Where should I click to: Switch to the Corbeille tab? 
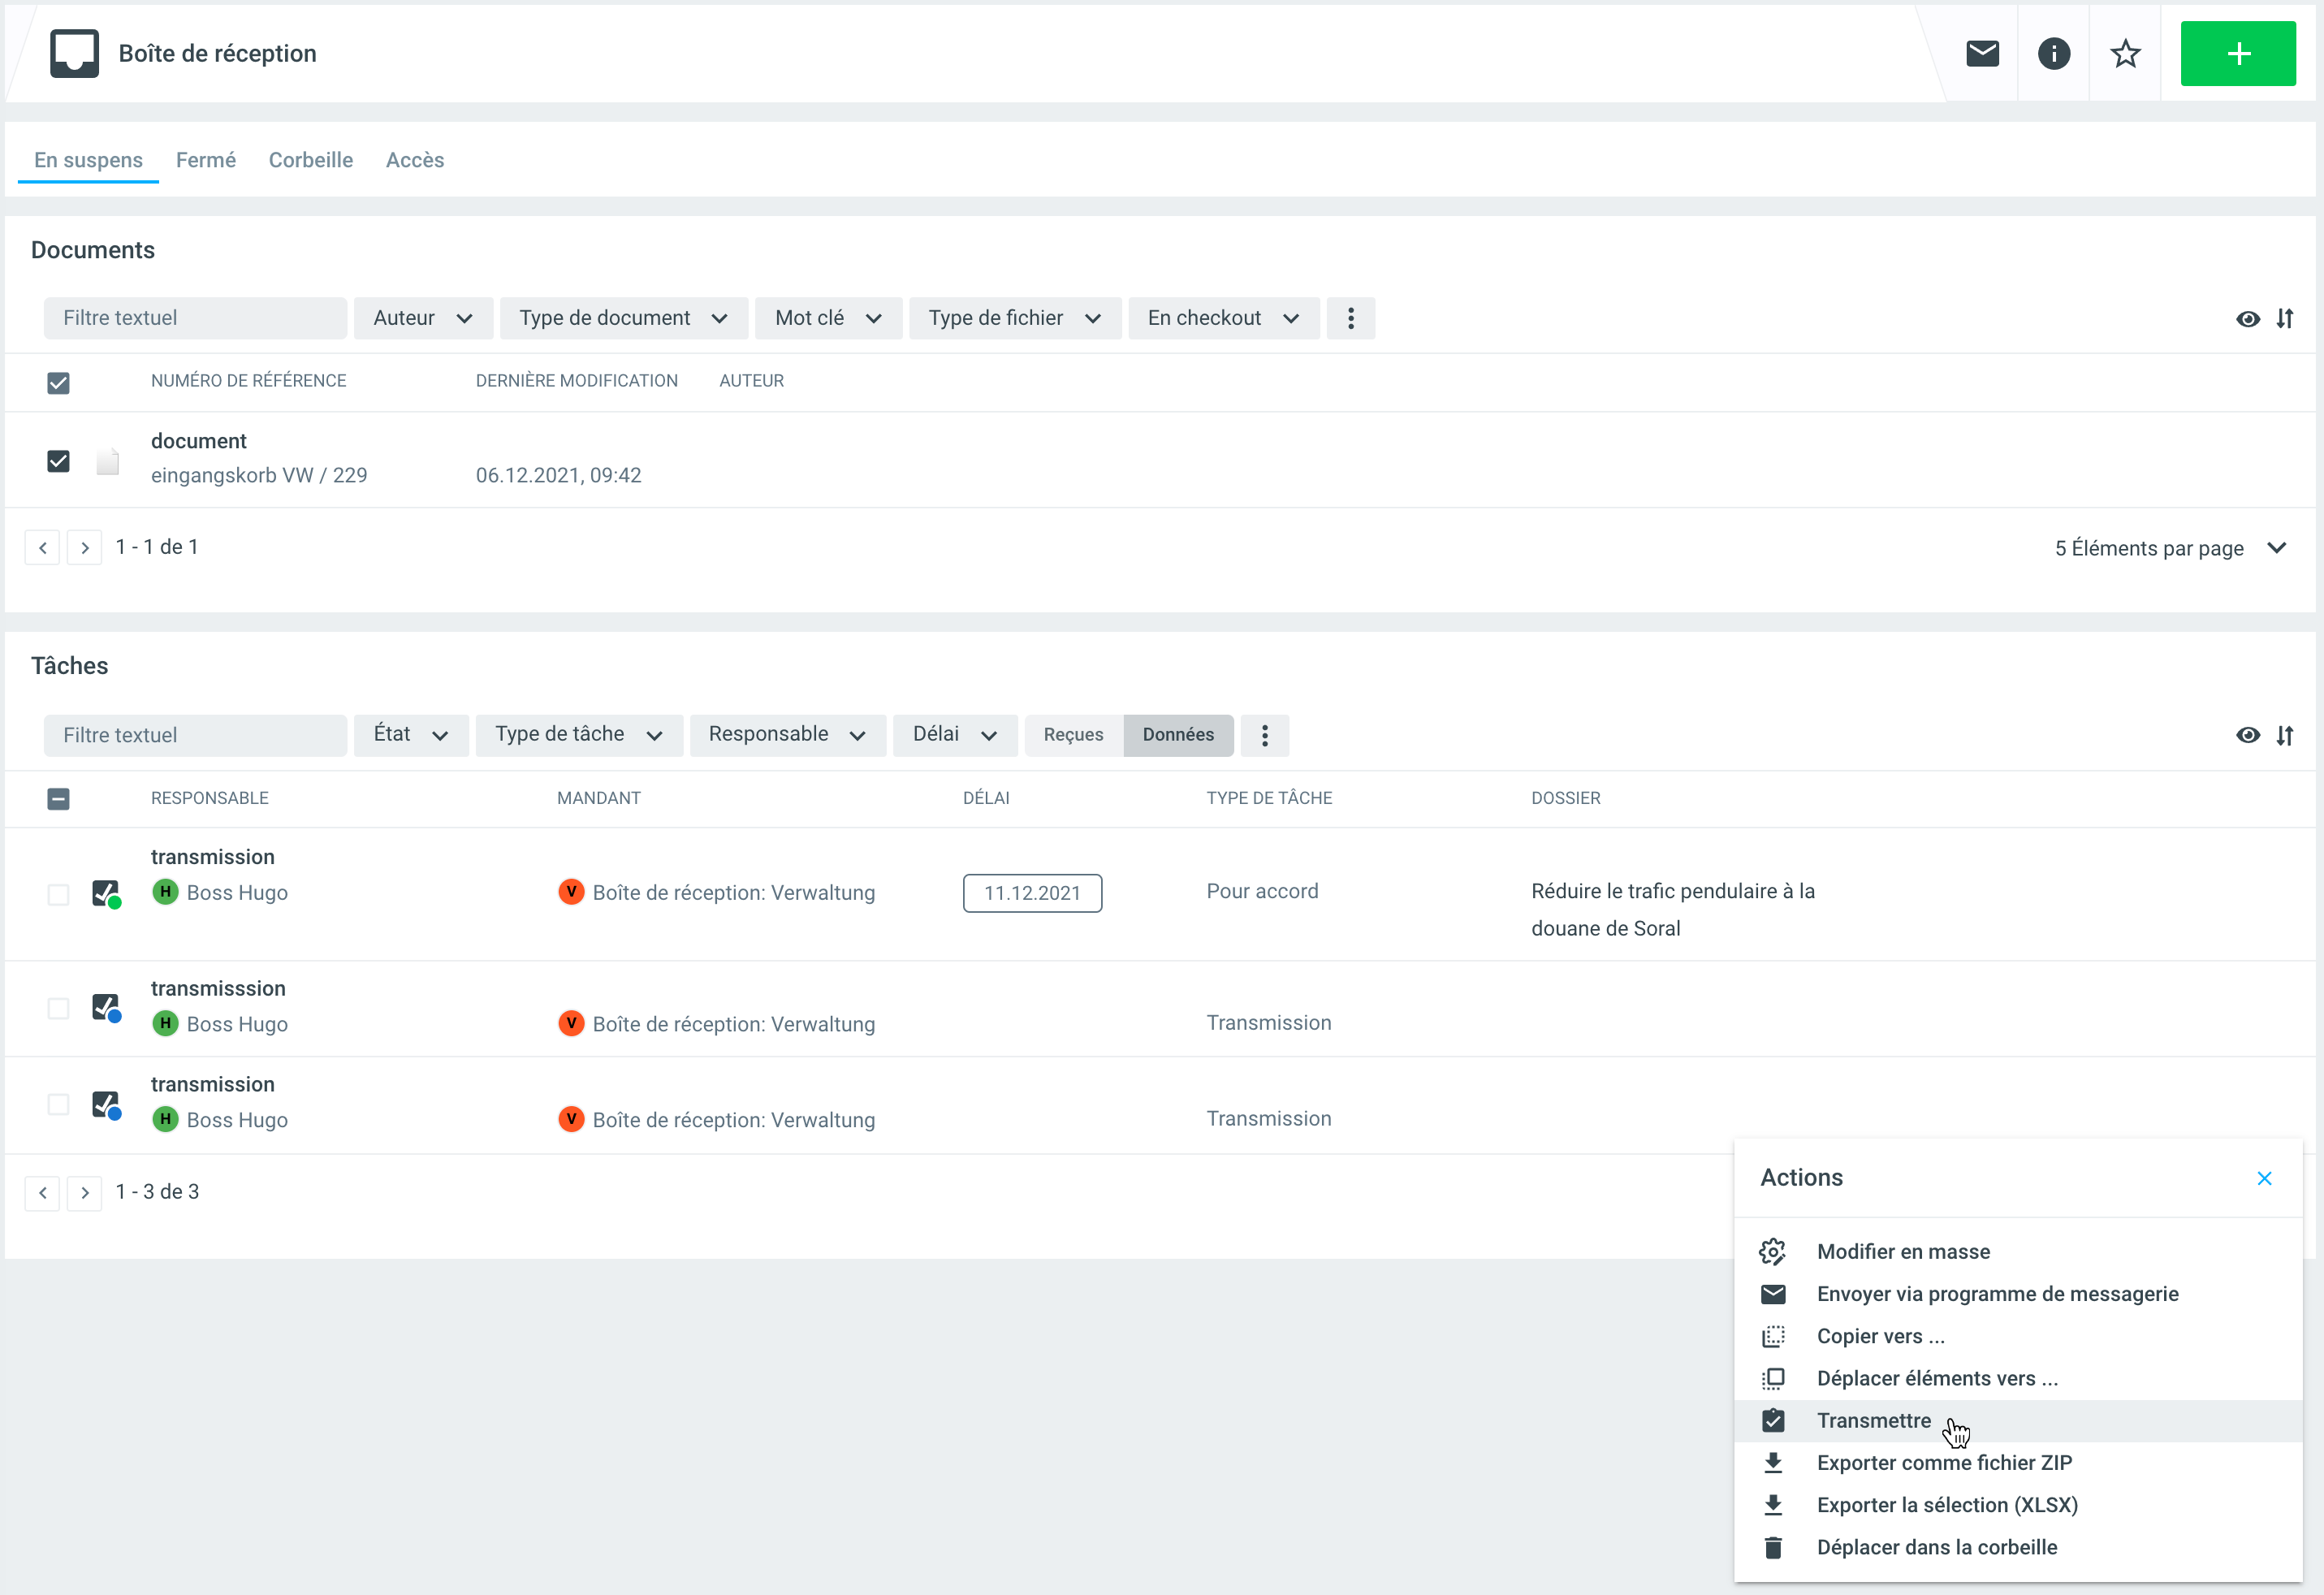[x=310, y=160]
